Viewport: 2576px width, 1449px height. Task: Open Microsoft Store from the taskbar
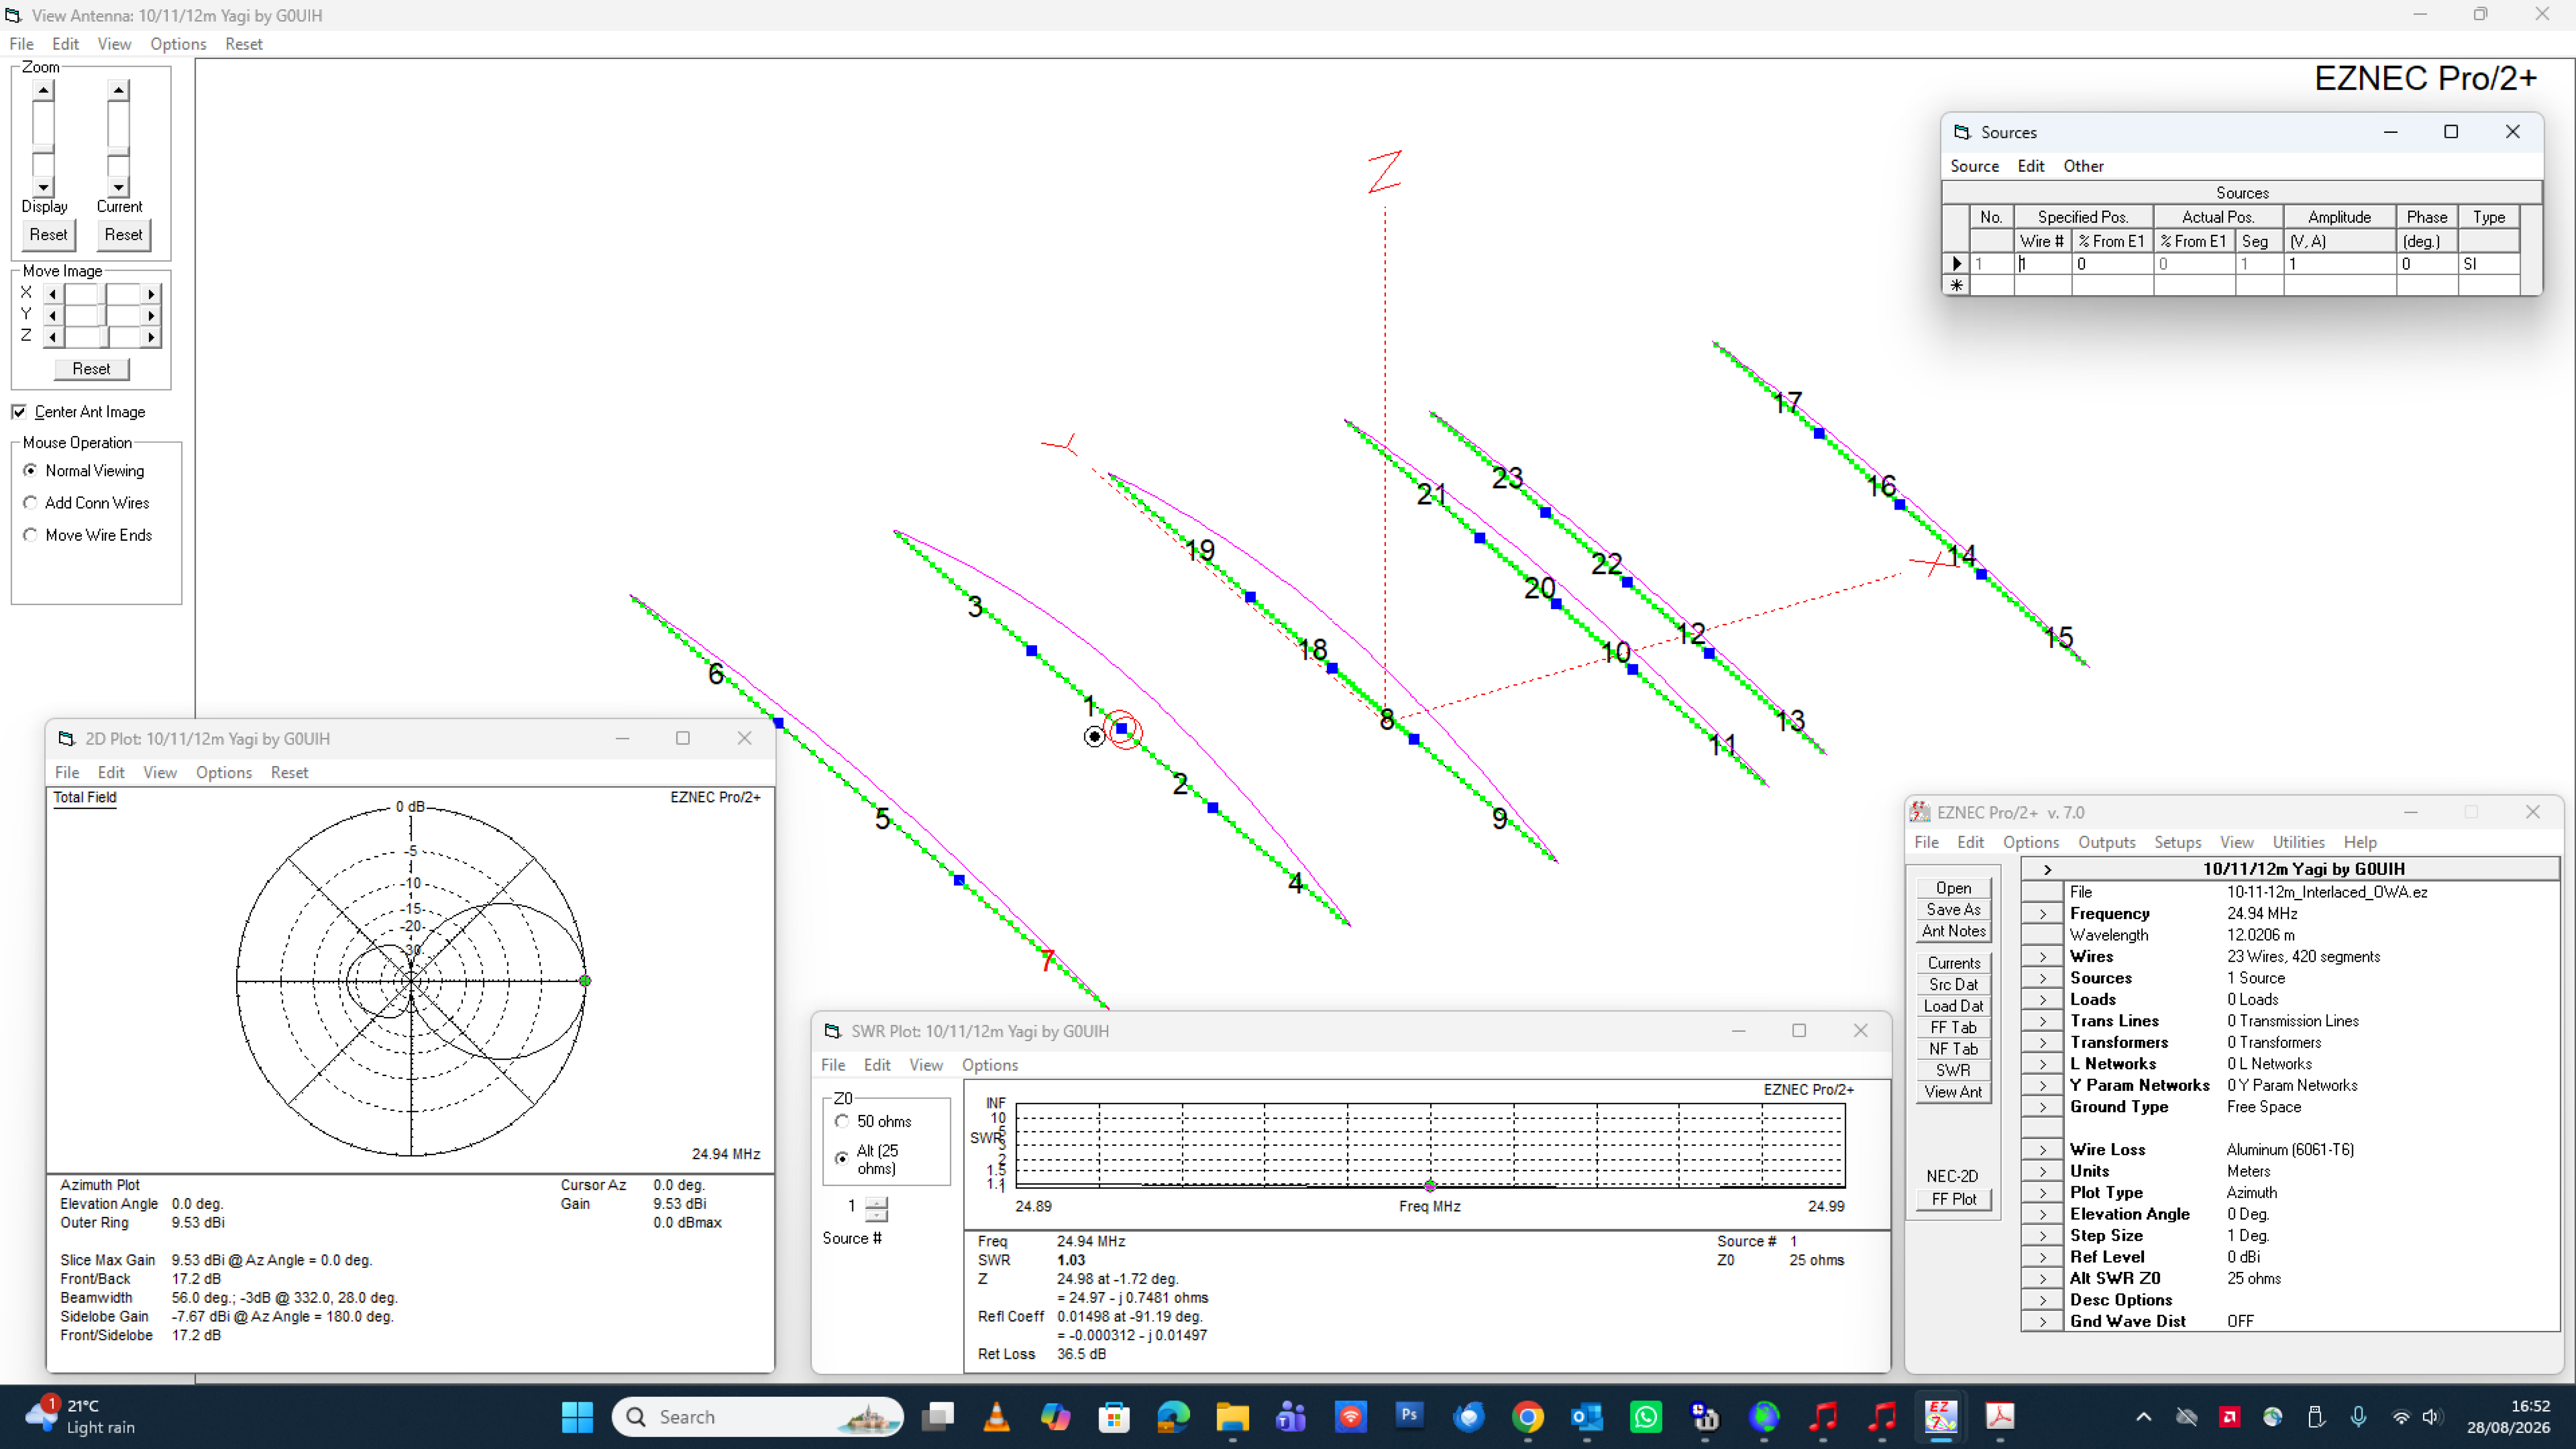1114,1416
